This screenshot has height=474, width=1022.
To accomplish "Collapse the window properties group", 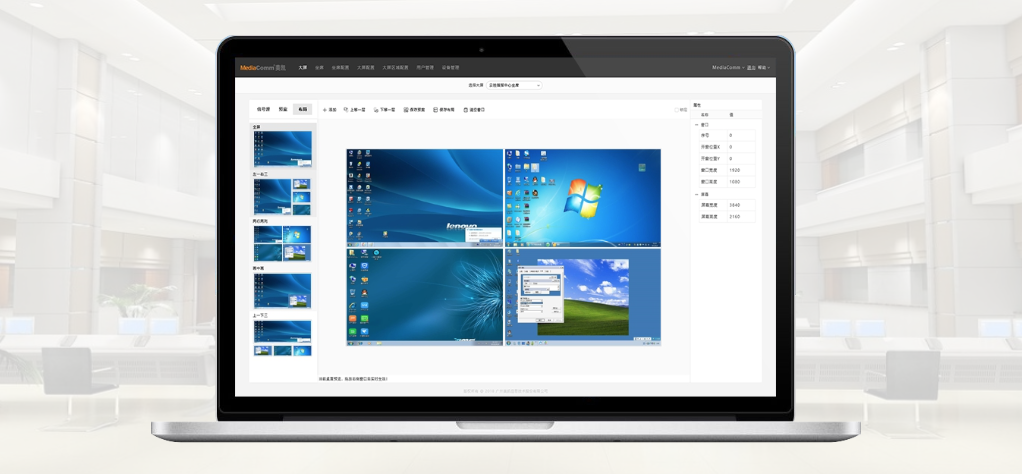I will (x=697, y=125).
